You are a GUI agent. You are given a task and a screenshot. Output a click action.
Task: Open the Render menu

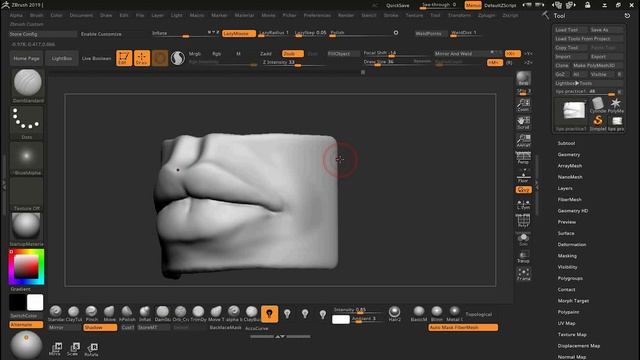coord(346,15)
